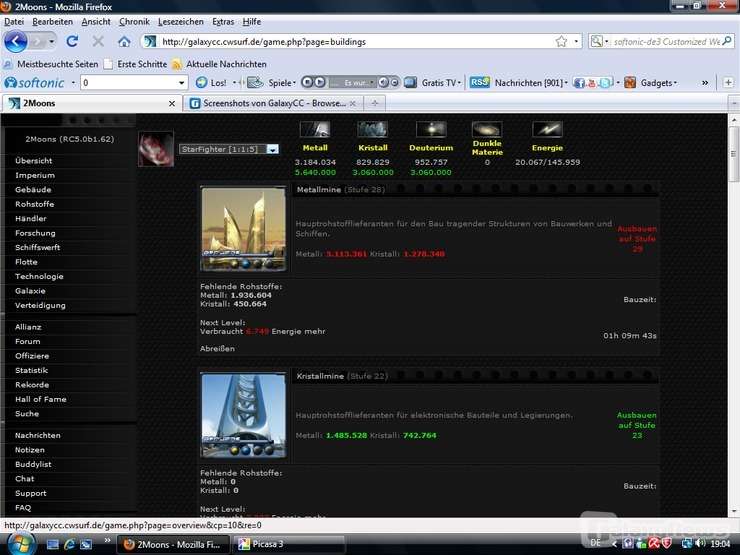Click the volume speaker tray icon
The width and height of the screenshot is (740, 555).
(x=700, y=543)
